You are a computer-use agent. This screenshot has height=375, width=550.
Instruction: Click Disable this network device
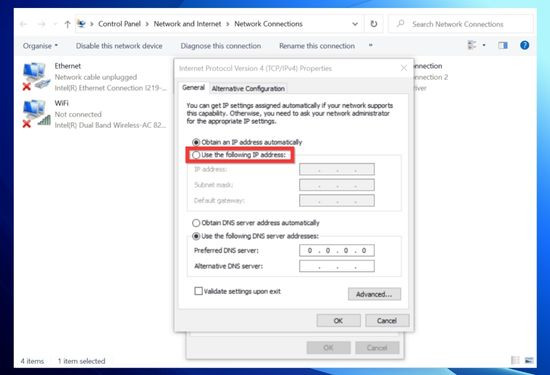119,46
